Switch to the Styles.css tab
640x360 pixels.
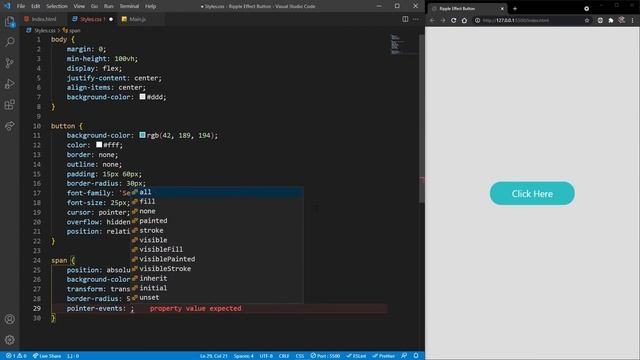[x=92, y=19]
